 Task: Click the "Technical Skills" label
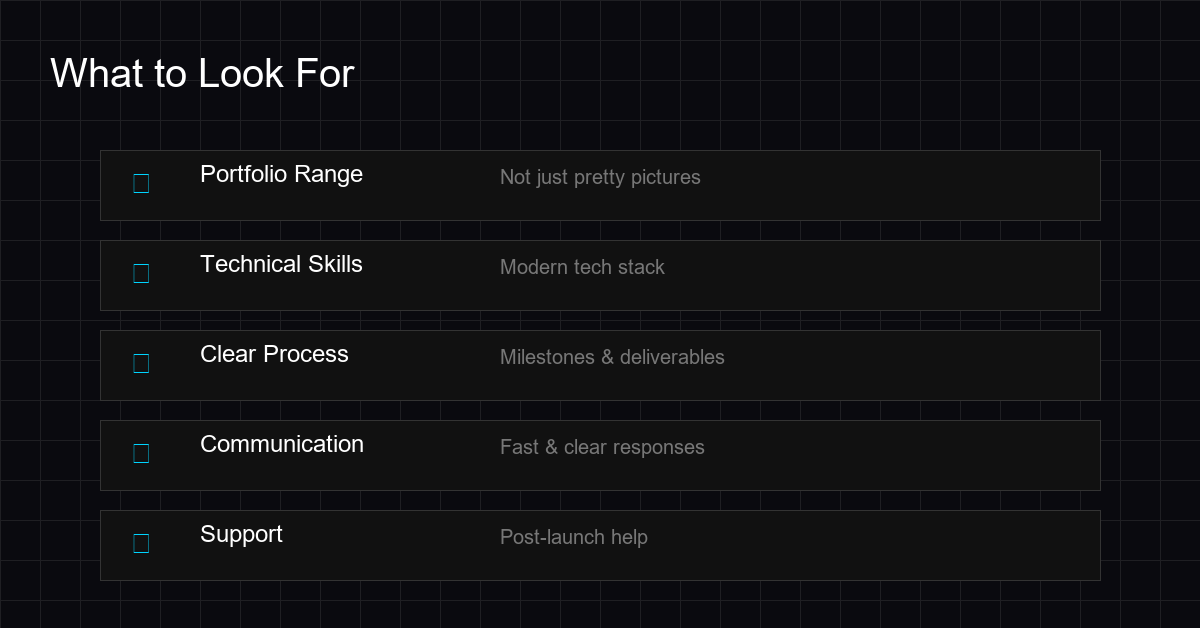(x=281, y=264)
